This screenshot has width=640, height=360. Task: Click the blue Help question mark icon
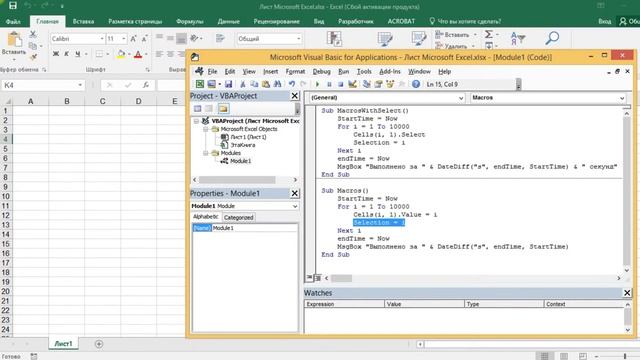tap(416, 84)
